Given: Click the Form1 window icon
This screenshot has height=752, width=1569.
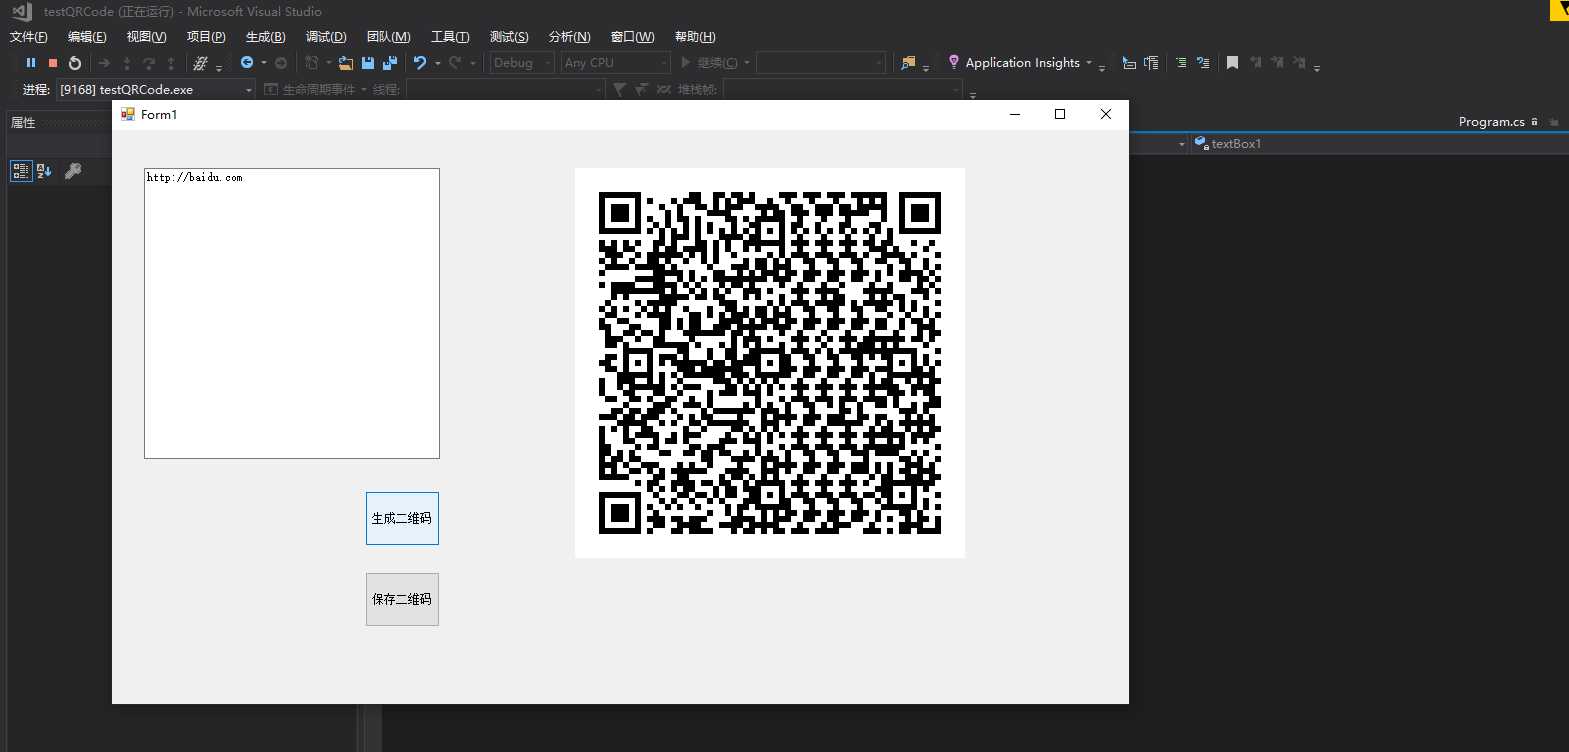Looking at the screenshot, I should (128, 114).
